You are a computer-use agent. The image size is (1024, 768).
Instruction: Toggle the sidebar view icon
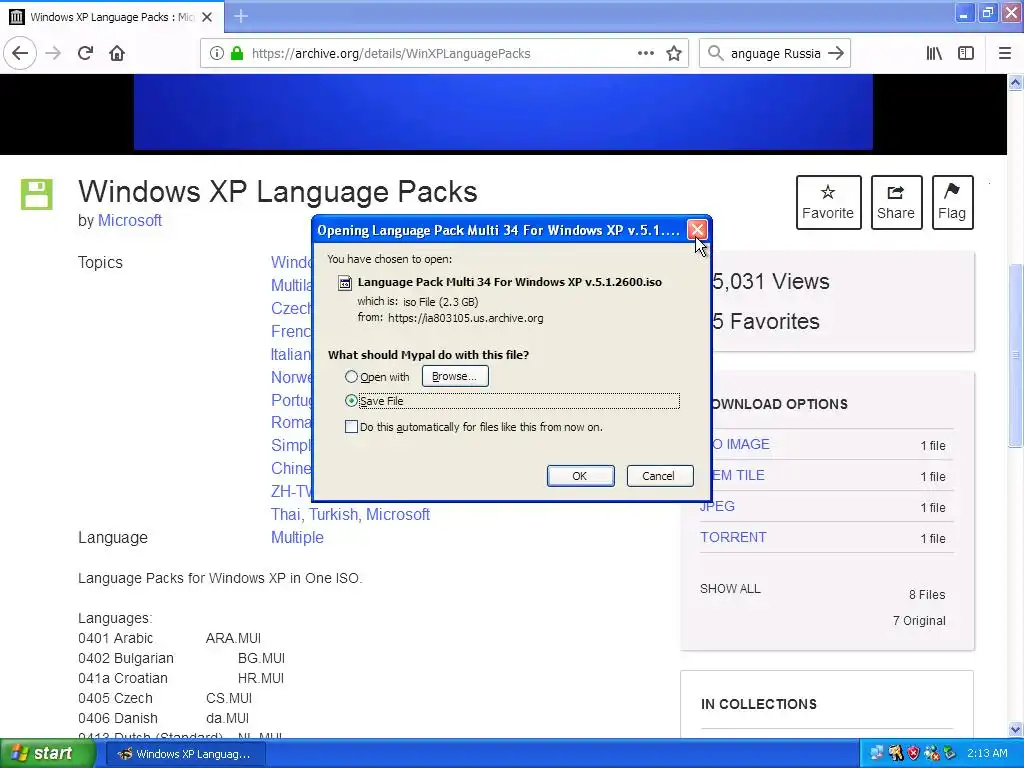[x=966, y=54]
